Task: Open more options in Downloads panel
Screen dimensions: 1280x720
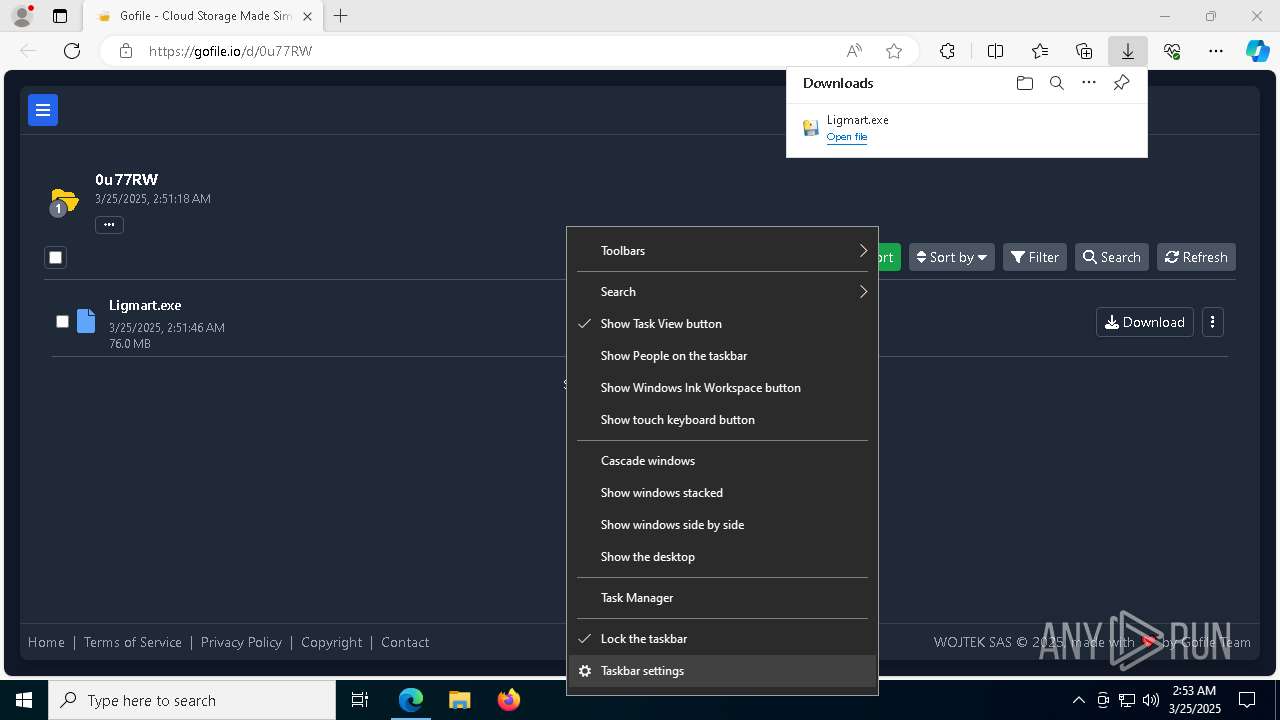Action: pos(1089,83)
